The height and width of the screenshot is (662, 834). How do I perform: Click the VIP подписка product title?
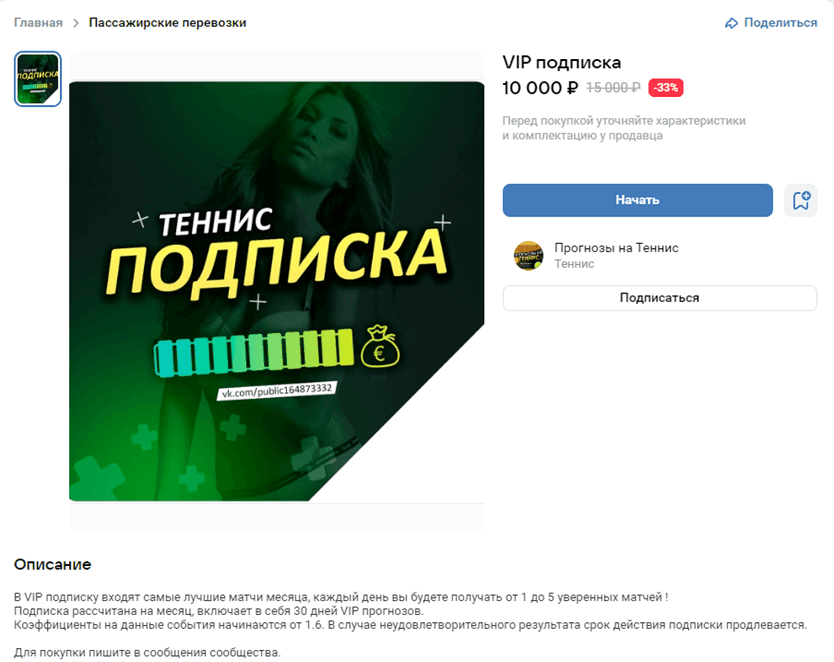point(562,62)
